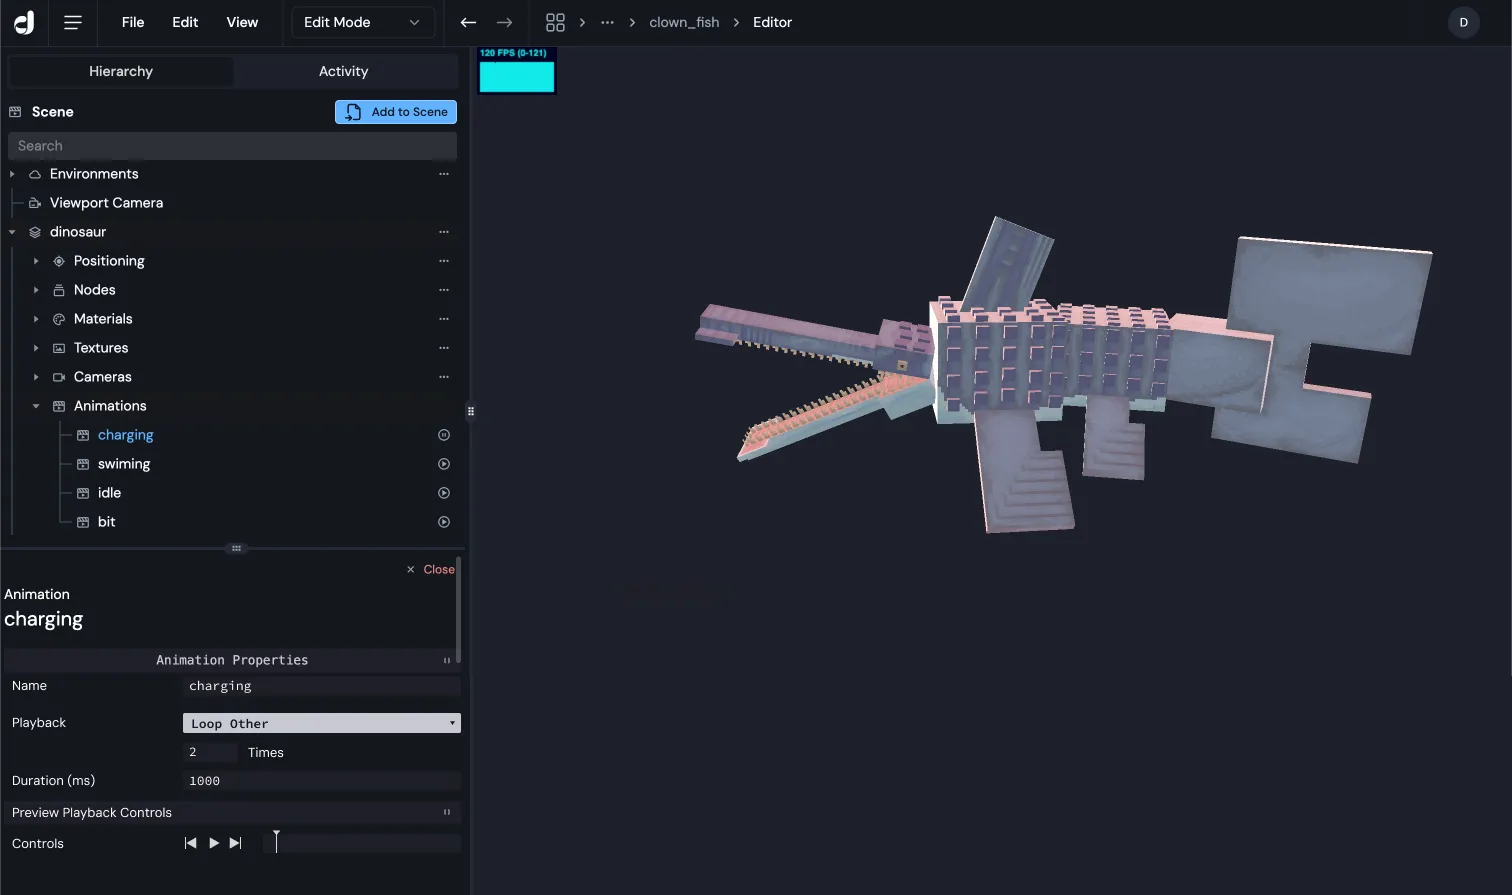Click the Add to Scene button

(396, 112)
